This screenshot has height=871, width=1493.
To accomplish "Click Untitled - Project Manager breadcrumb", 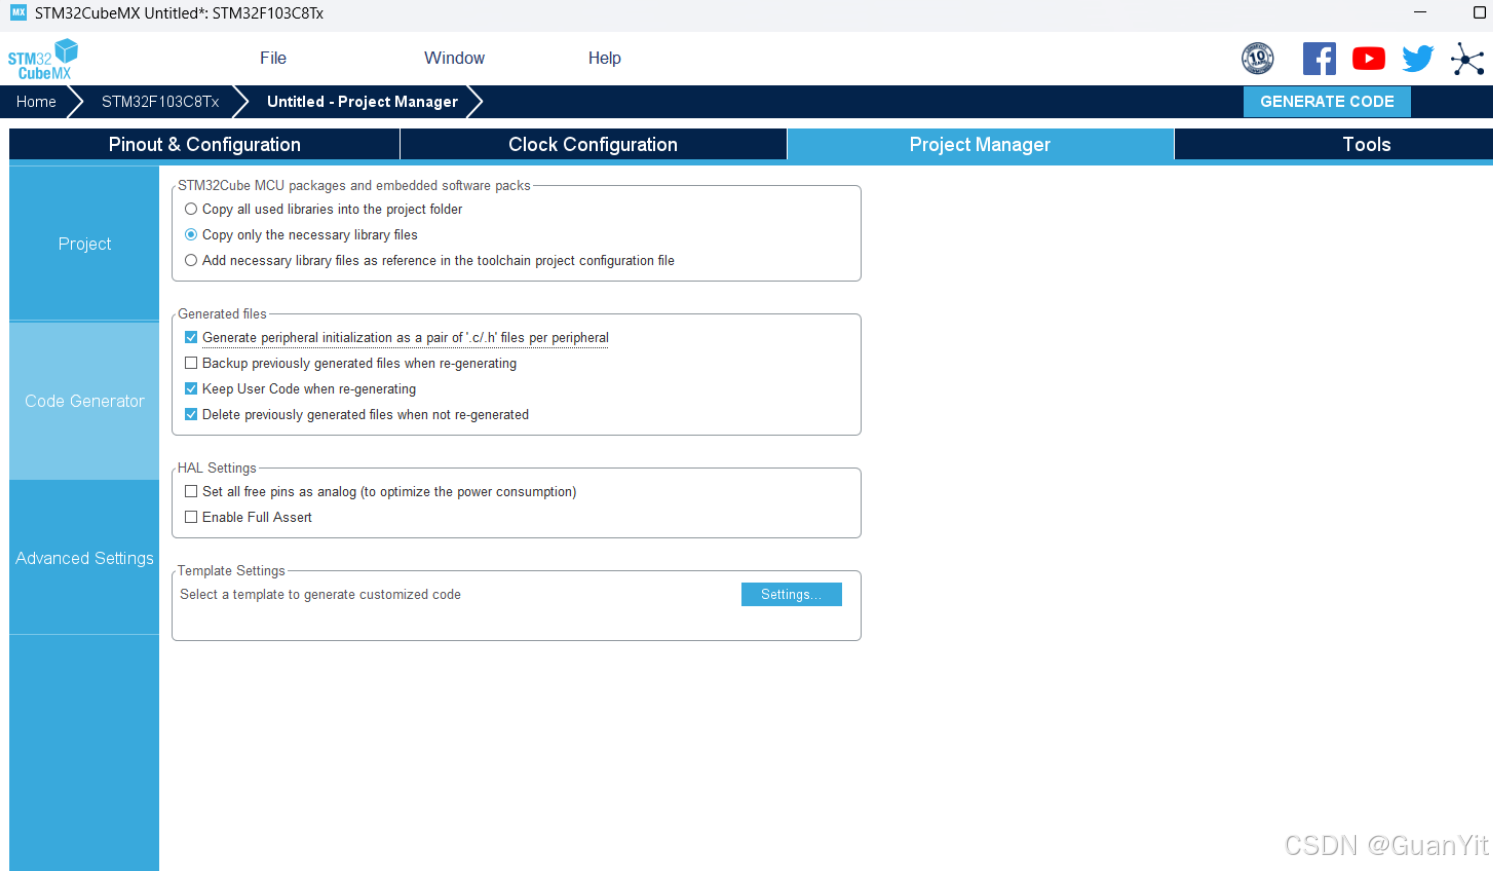I will tap(362, 102).
